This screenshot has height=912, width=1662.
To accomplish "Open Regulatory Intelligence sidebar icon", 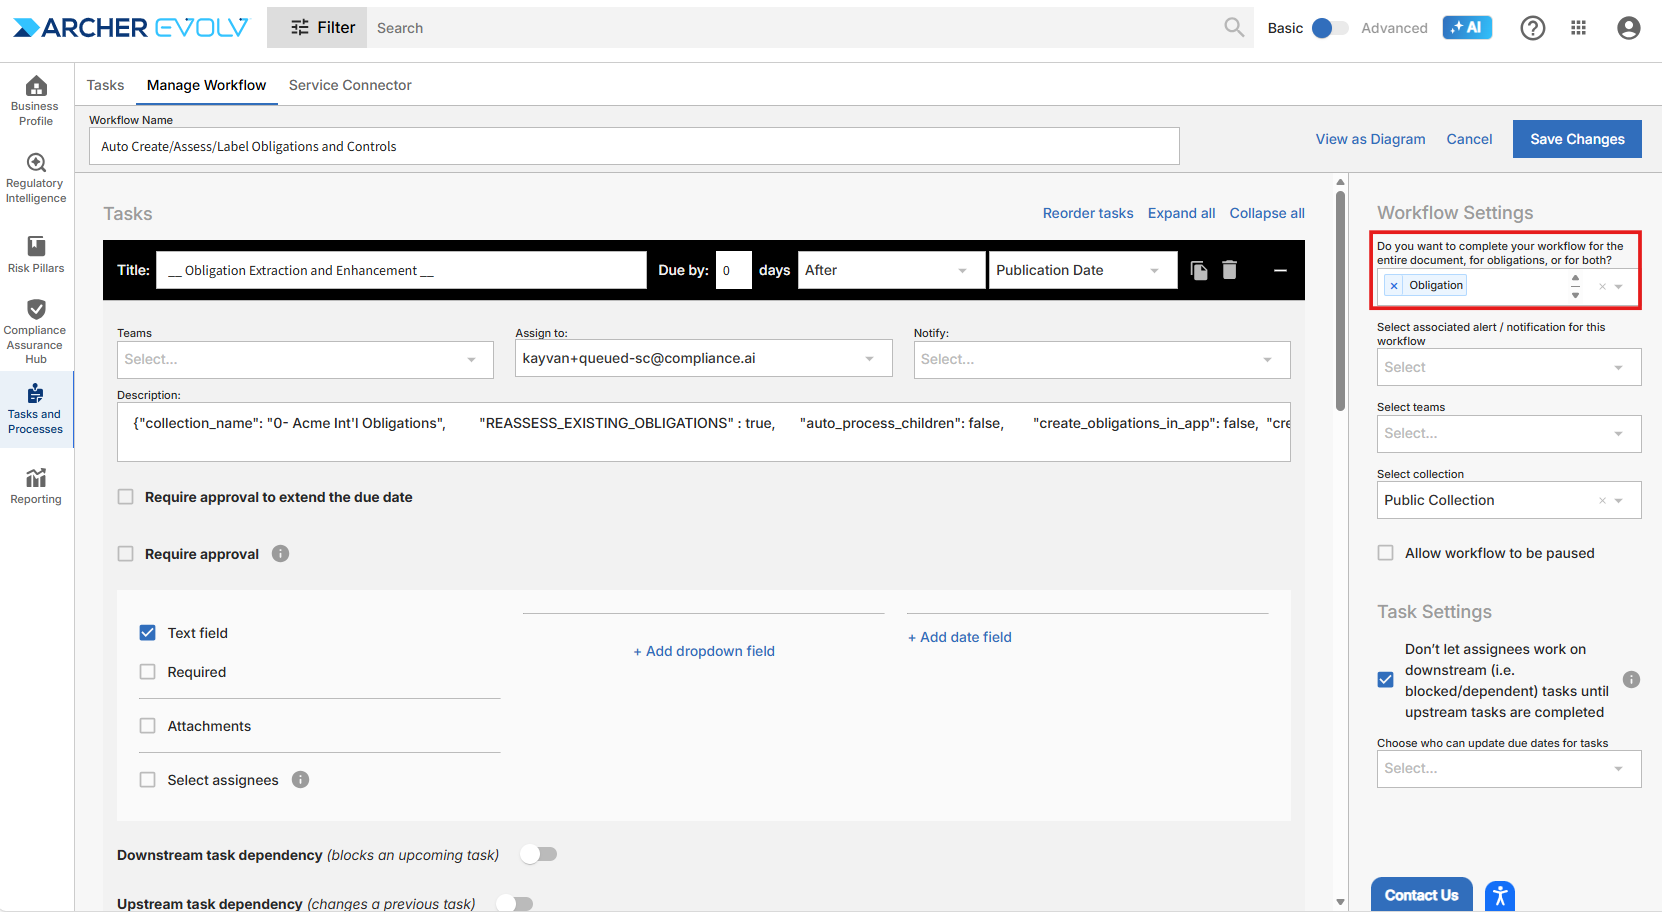I will click(x=36, y=178).
